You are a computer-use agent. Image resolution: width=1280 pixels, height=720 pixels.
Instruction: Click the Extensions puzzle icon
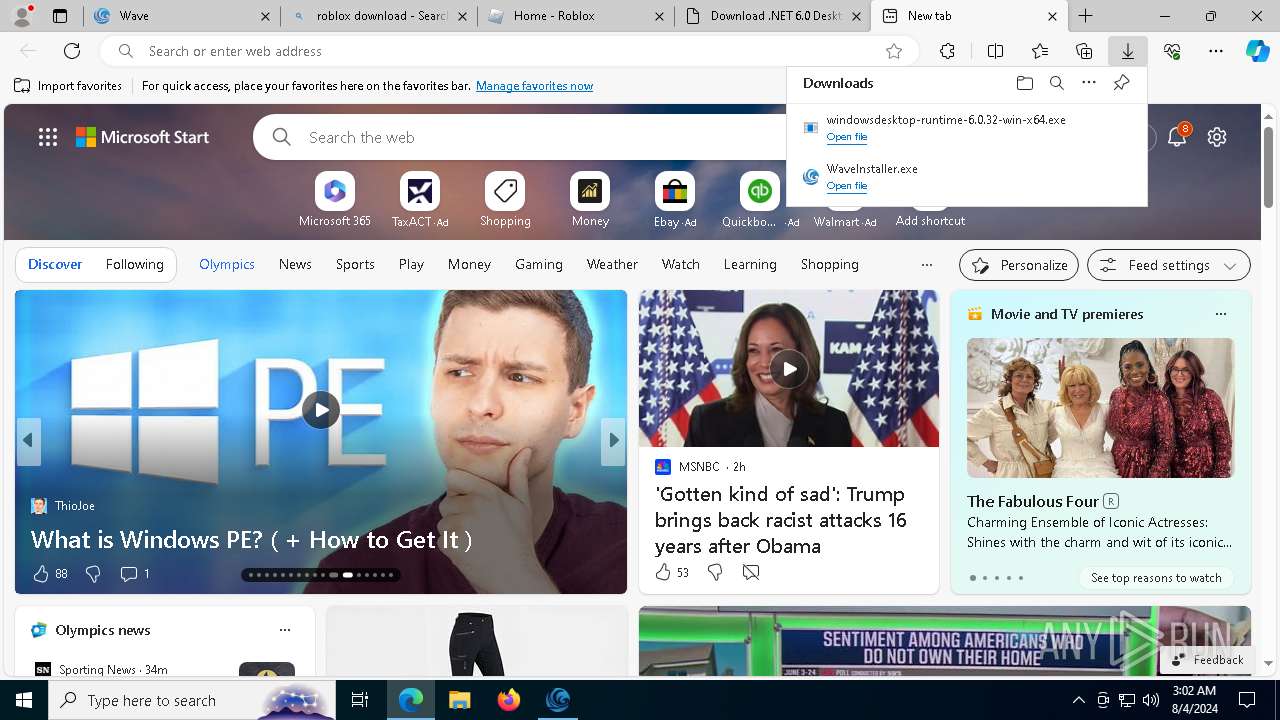(x=947, y=51)
